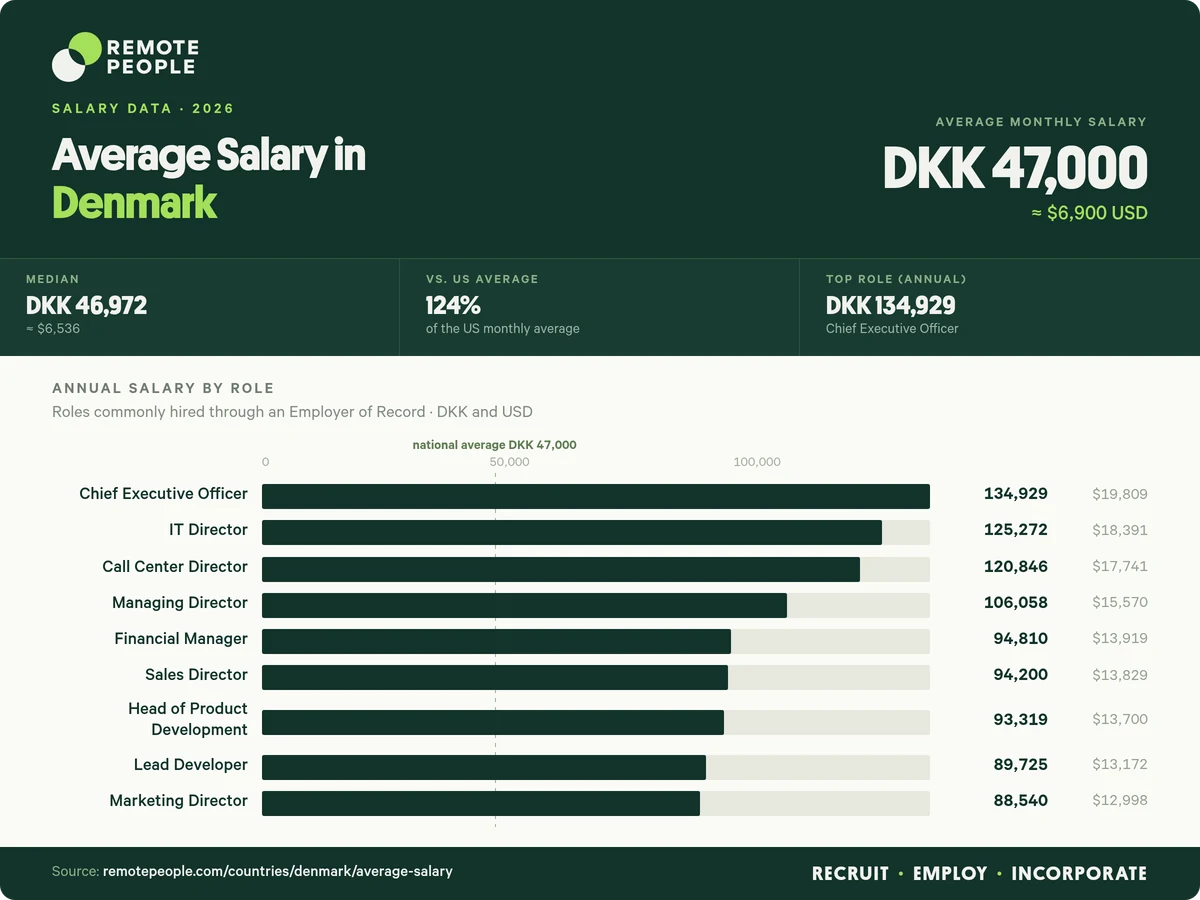Click the '$17,741' USD value
Screen dimensions: 1200x900
click(1120, 566)
